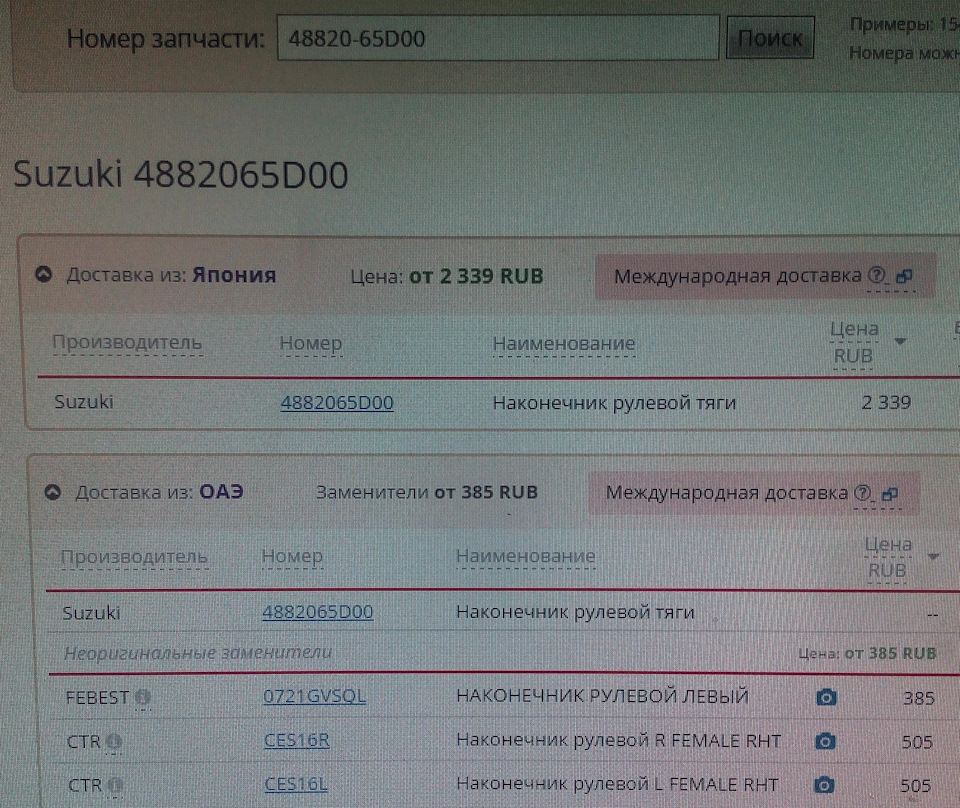Image resolution: width=960 pixels, height=808 pixels.
Task: Click price sort arrow in ОАЭ table
Action: click(933, 556)
